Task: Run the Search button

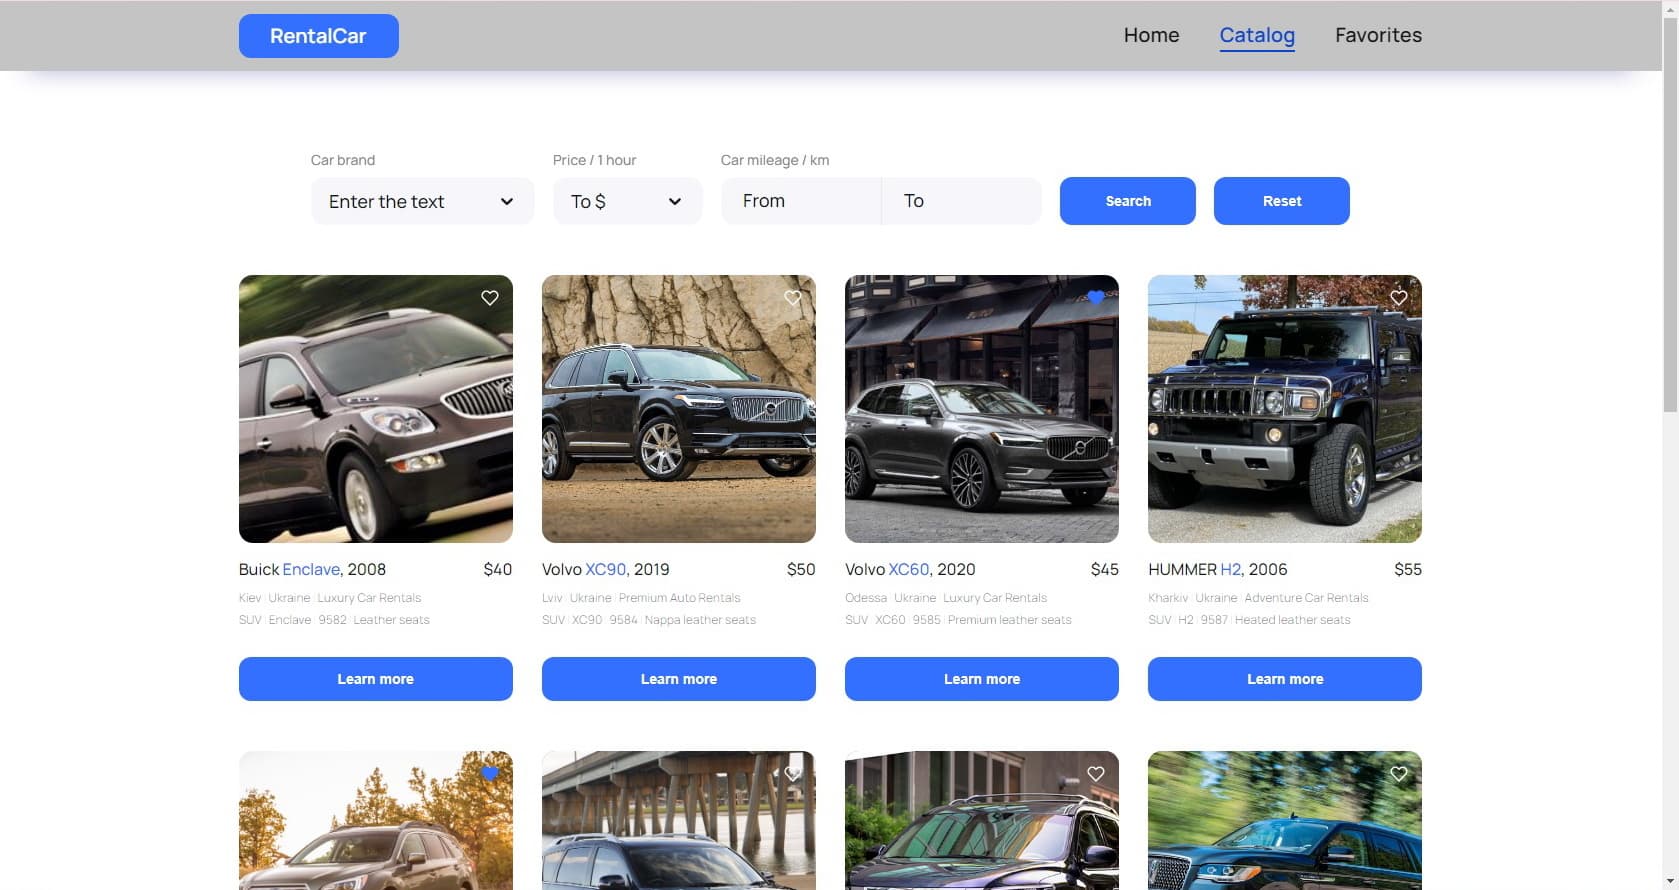Action: tap(1128, 201)
